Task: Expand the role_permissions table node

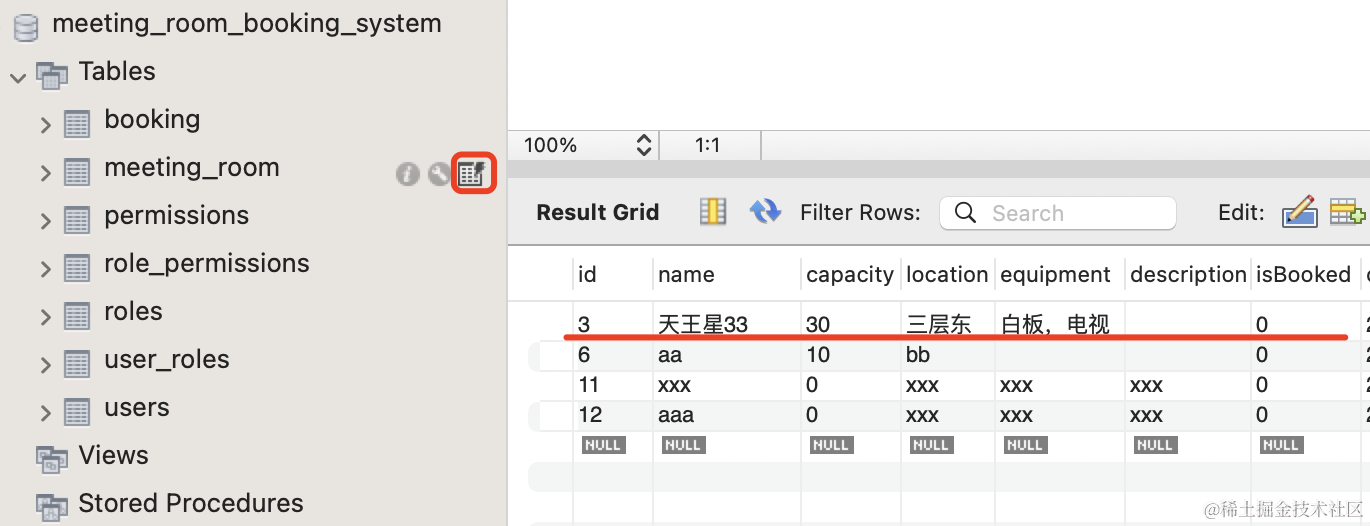Action: point(45,269)
